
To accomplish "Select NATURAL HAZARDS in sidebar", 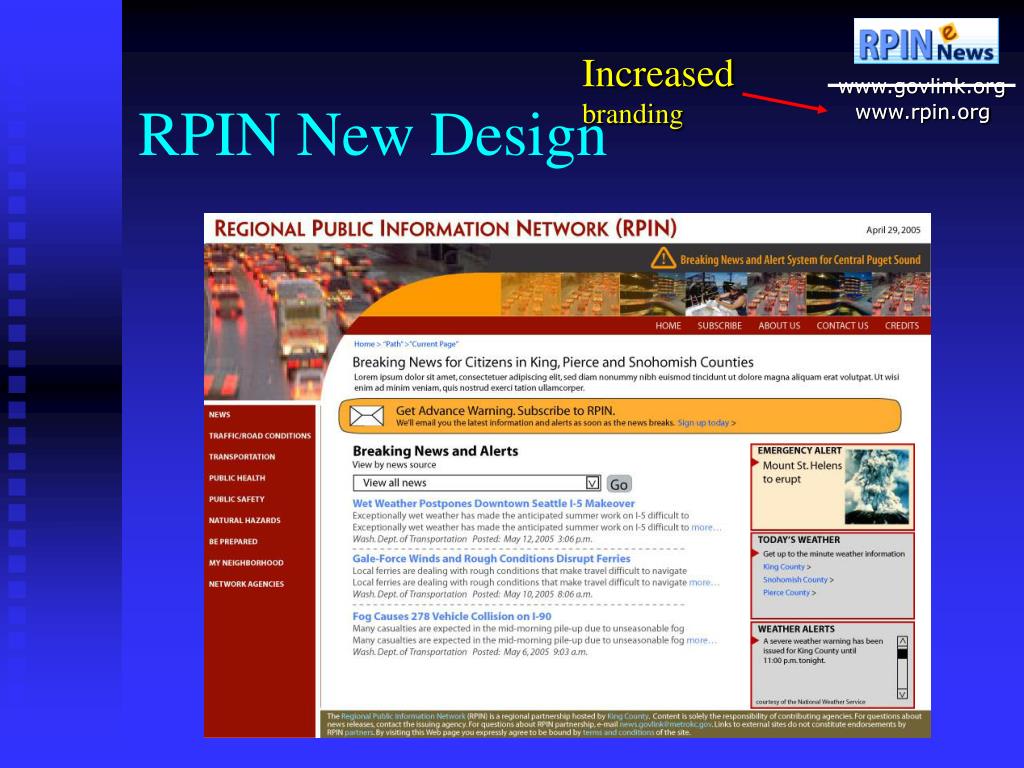I will (244, 520).
